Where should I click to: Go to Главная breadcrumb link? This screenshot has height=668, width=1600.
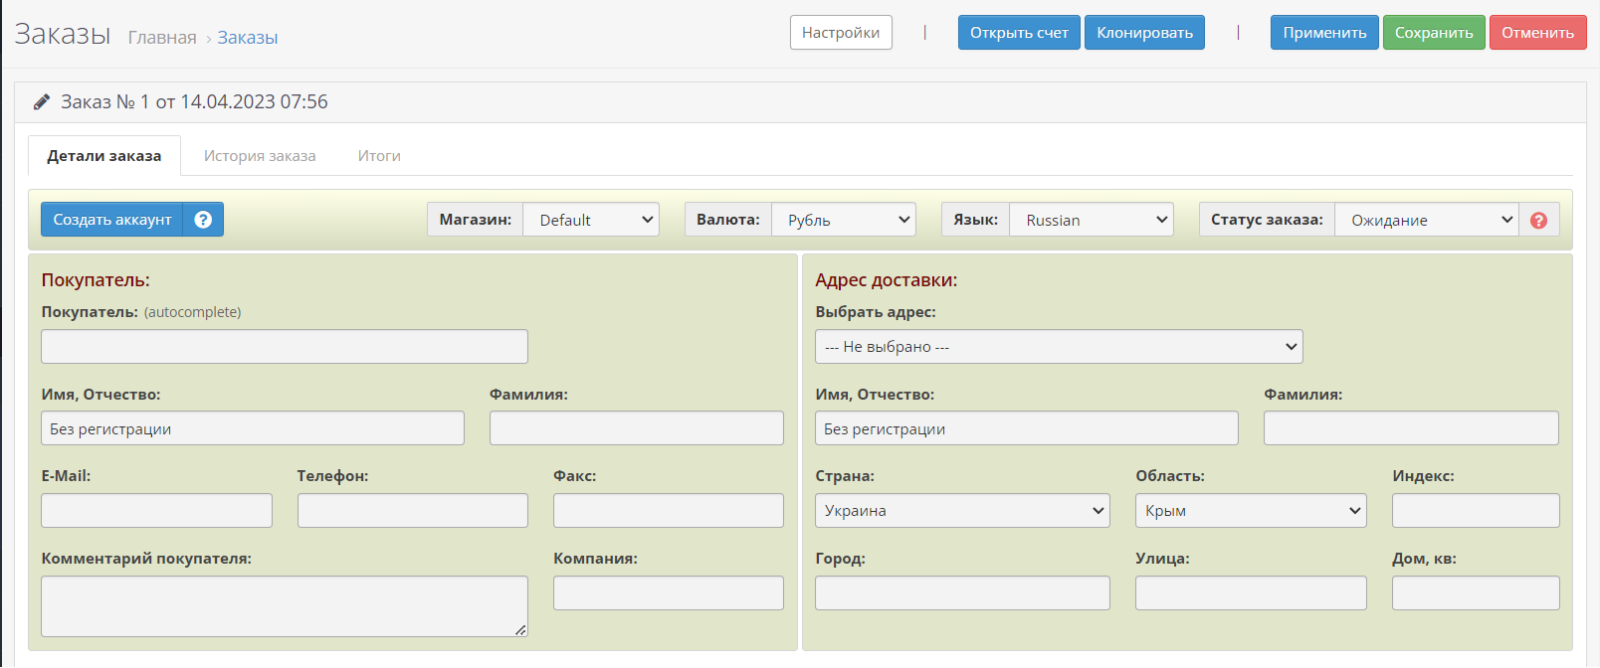[162, 38]
